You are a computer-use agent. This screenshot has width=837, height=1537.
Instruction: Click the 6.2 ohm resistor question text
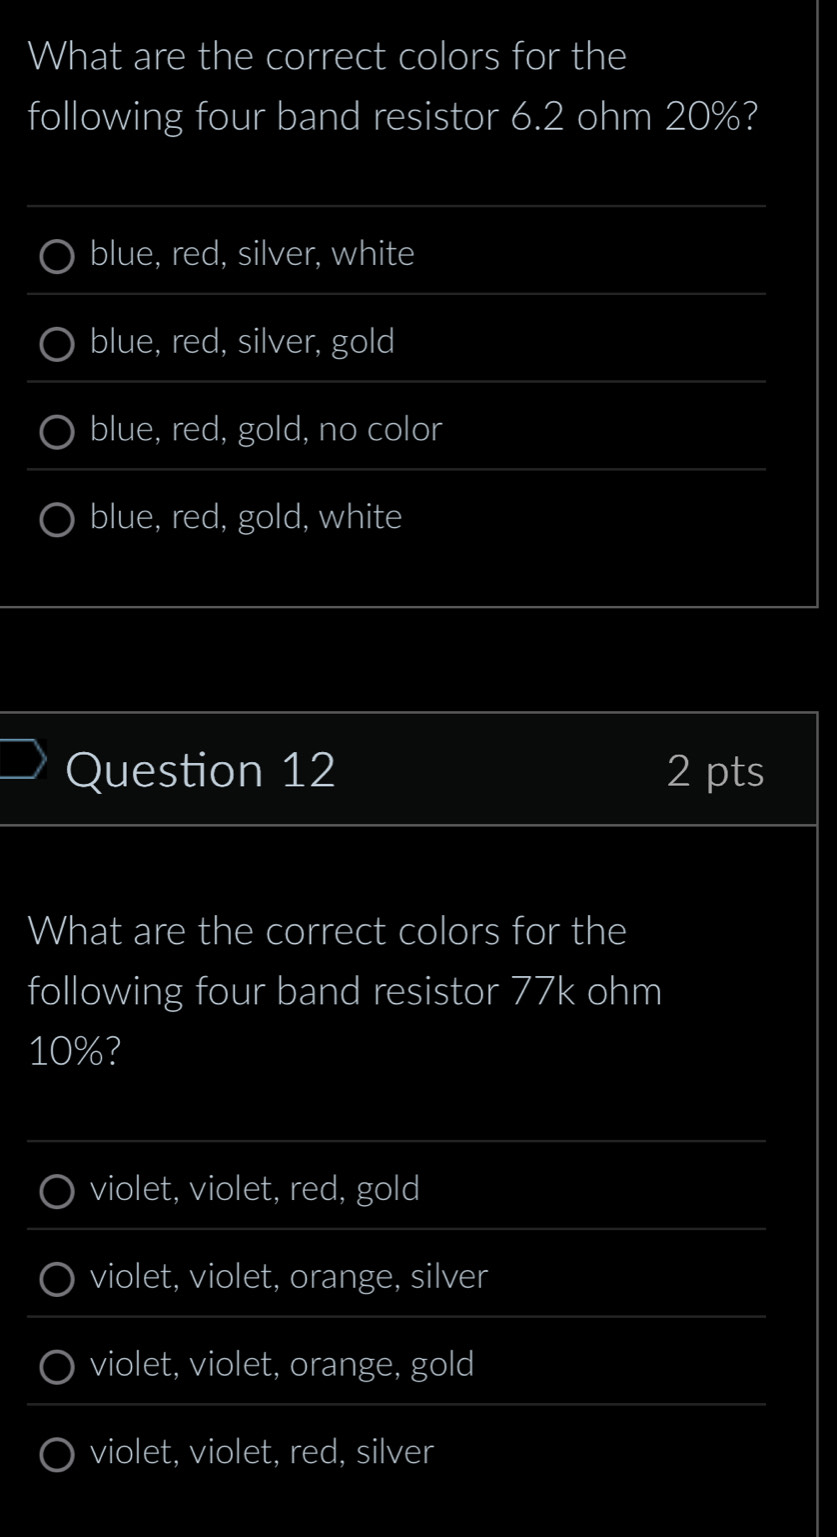point(392,87)
